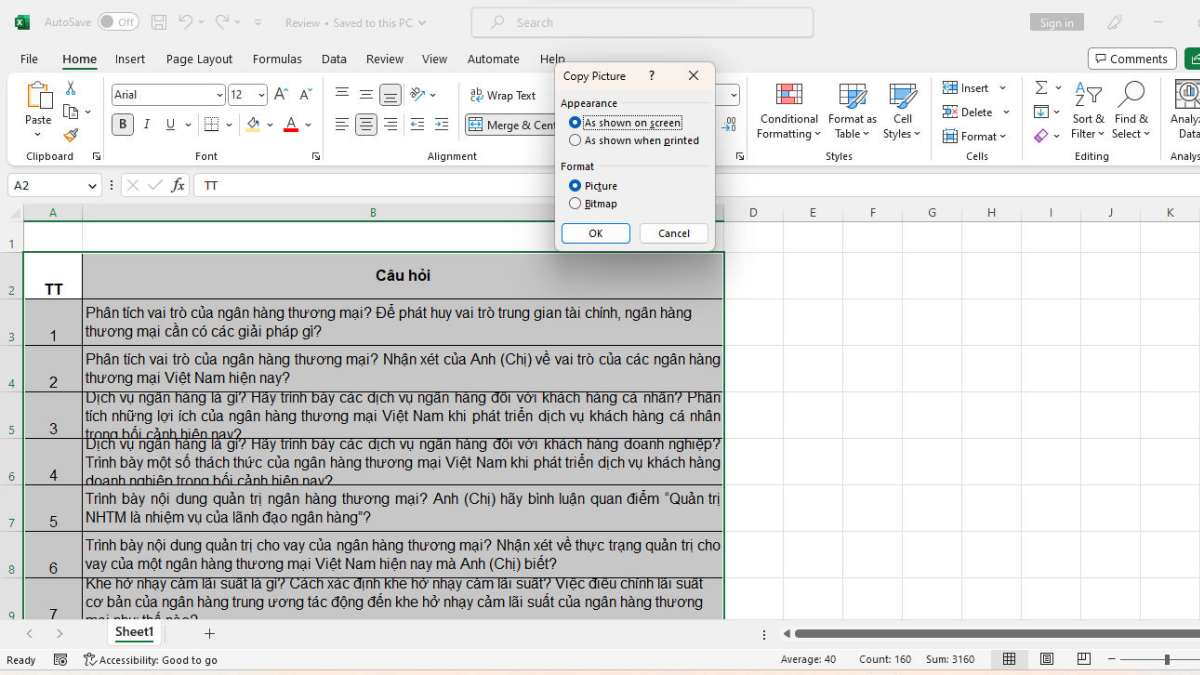Open the Arial font name dropdown
1200x675 pixels.
(219, 95)
